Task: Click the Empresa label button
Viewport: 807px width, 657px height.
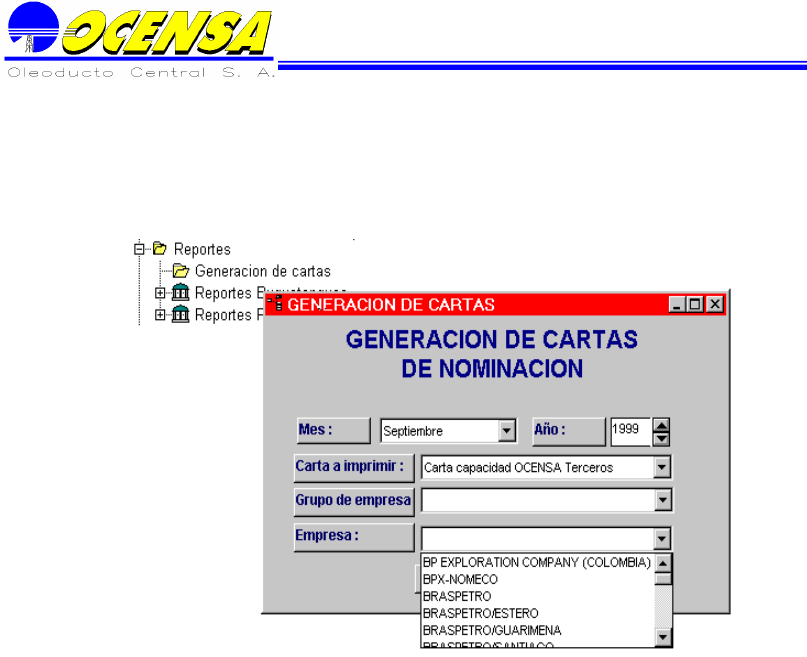Action: tap(354, 537)
